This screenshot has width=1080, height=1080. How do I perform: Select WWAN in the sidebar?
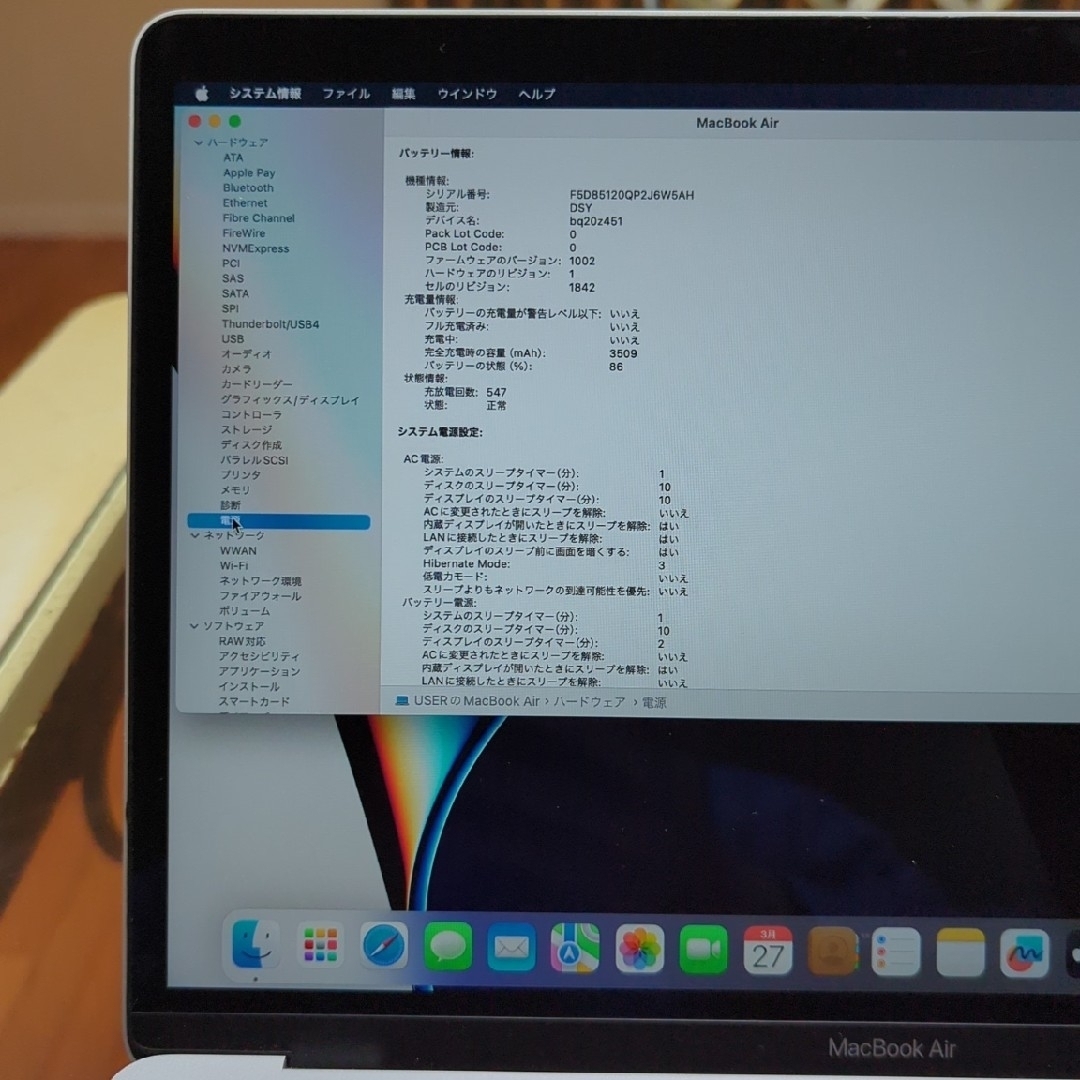click(238, 551)
